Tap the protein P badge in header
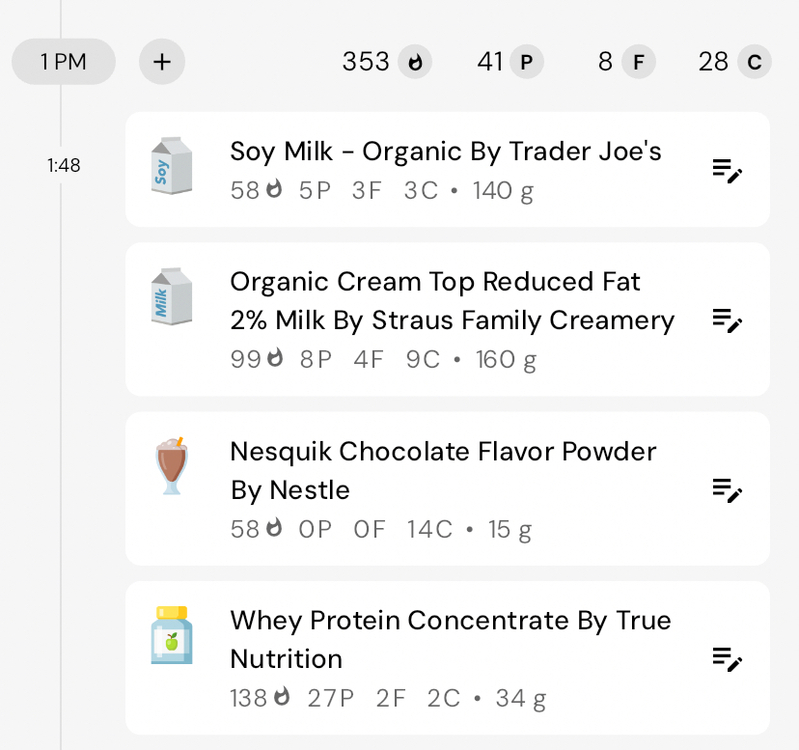 point(526,62)
